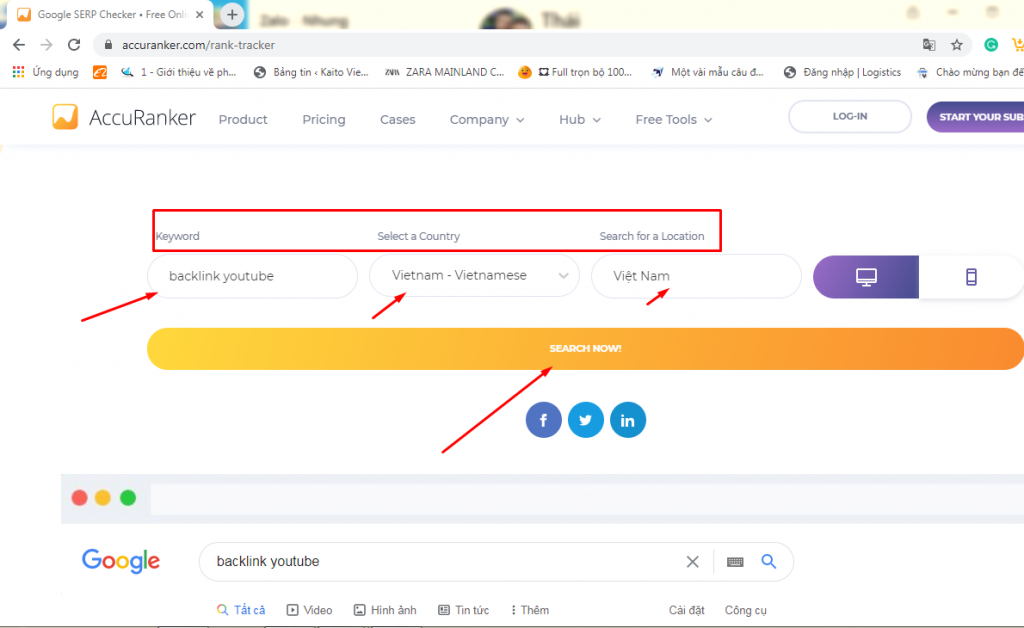Share on LinkedIn

pyautogui.click(x=628, y=420)
